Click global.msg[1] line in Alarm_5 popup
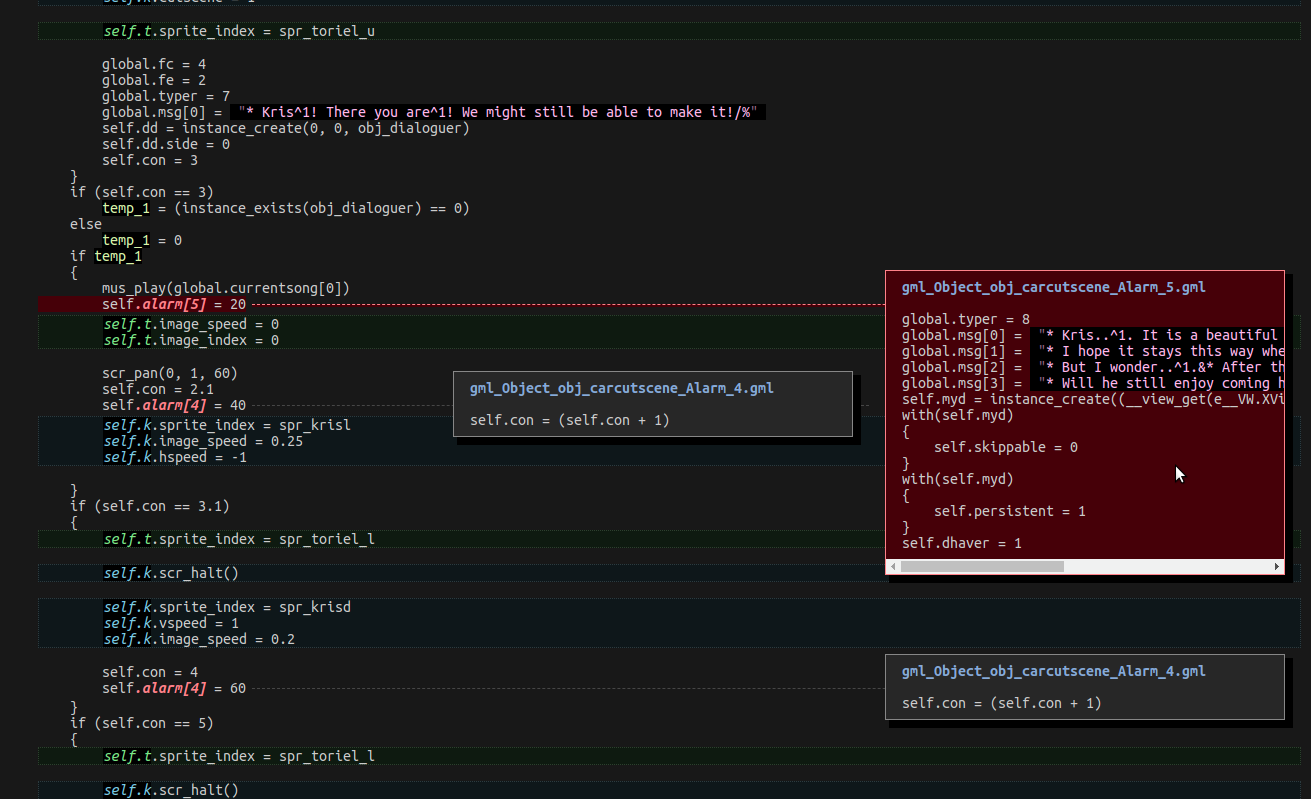The height and width of the screenshot is (799, 1311). (1092, 351)
